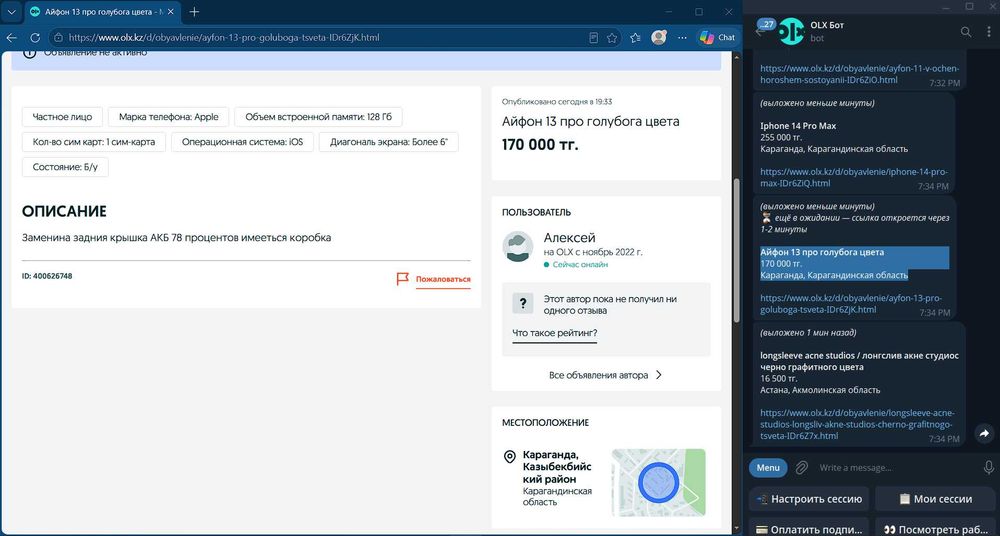Click the Iphone 14 Pro Max message title
The height and width of the screenshot is (536, 1000).
pyautogui.click(x=798, y=126)
